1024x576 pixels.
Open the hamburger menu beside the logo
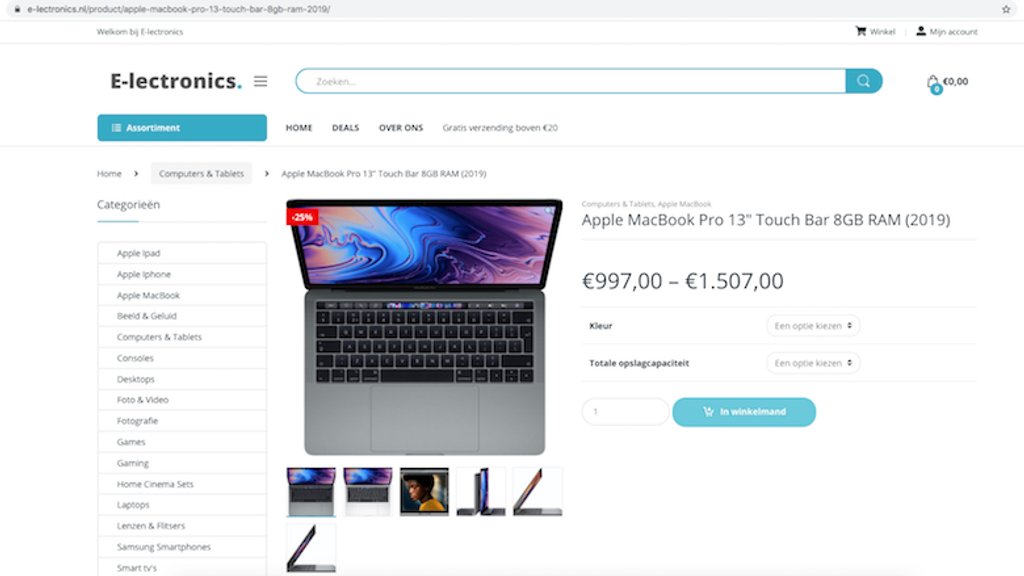261,81
